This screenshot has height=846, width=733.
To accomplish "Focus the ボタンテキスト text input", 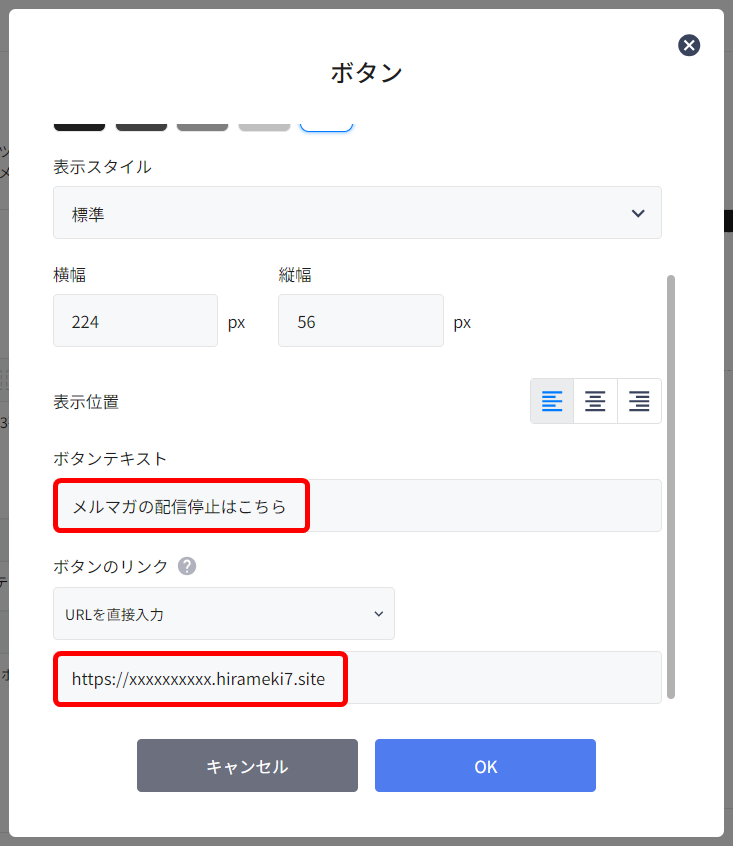I will (357, 506).
